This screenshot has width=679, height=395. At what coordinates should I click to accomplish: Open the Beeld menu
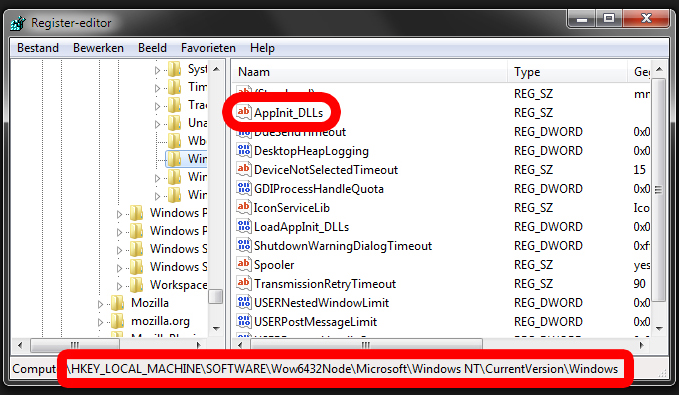point(152,48)
